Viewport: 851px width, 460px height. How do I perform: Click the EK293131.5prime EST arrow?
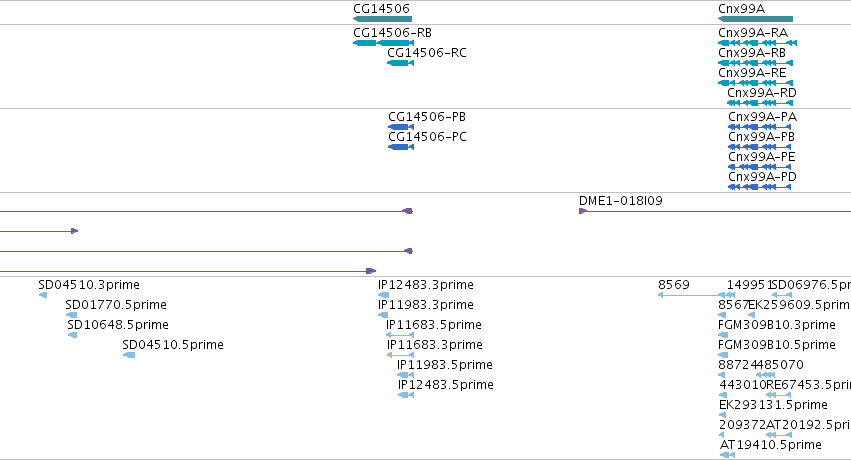[722, 416]
